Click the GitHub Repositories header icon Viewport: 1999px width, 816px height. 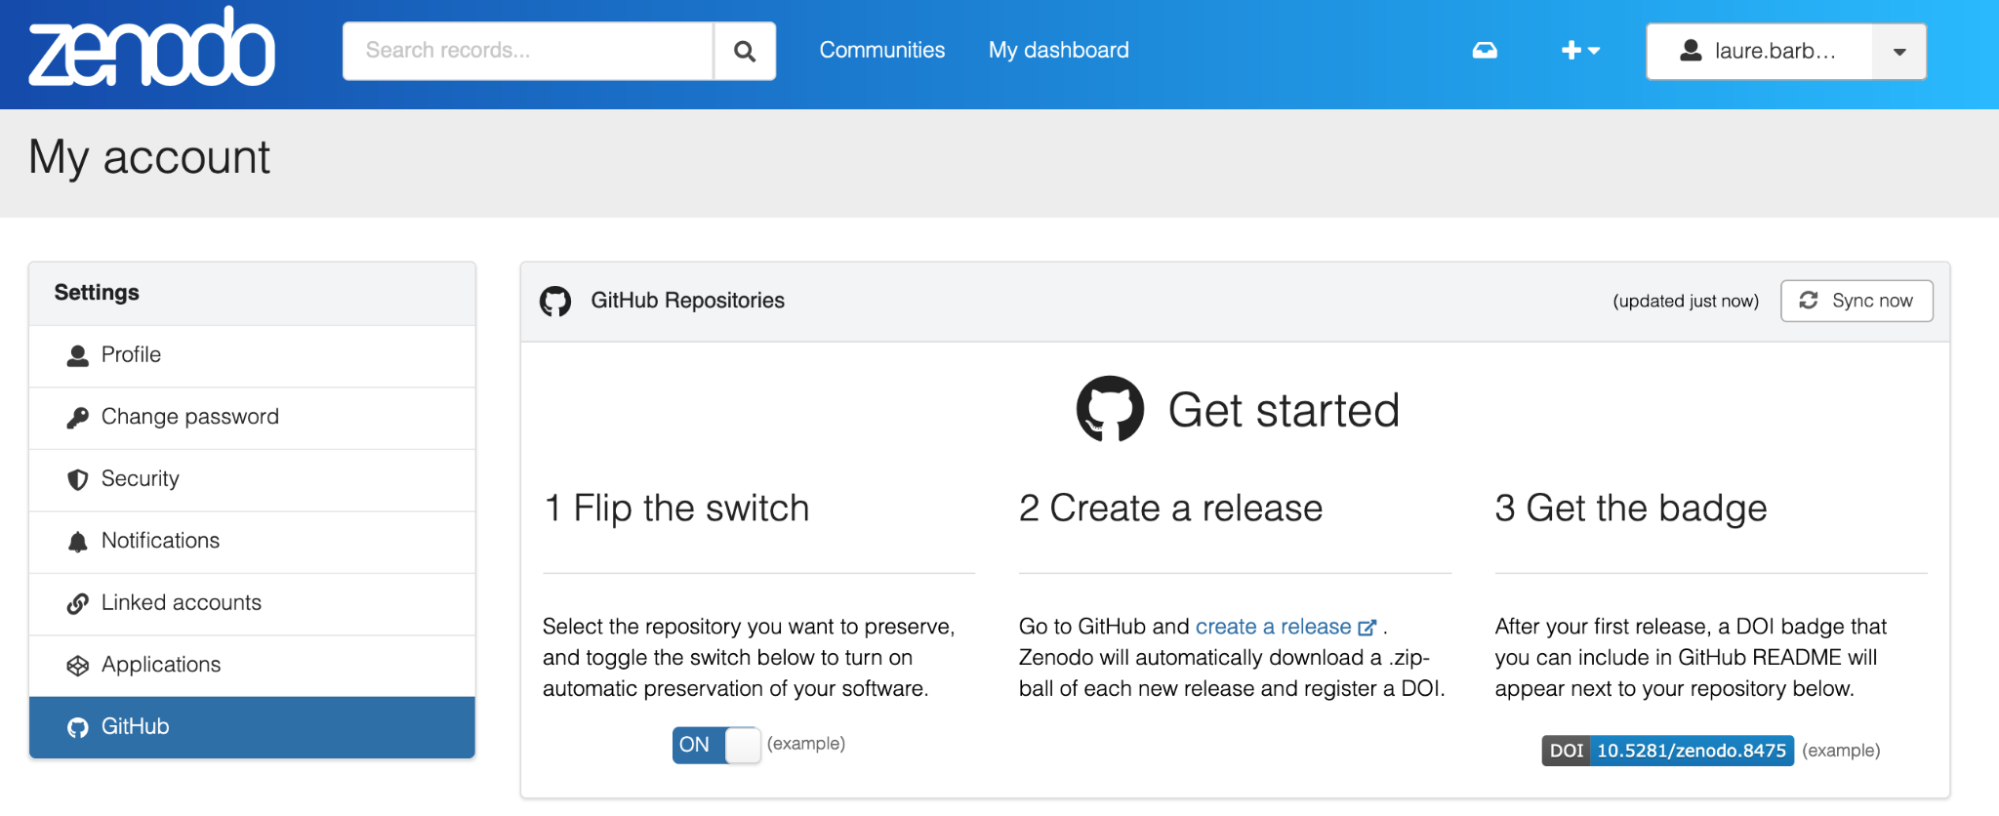click(556, 301)
